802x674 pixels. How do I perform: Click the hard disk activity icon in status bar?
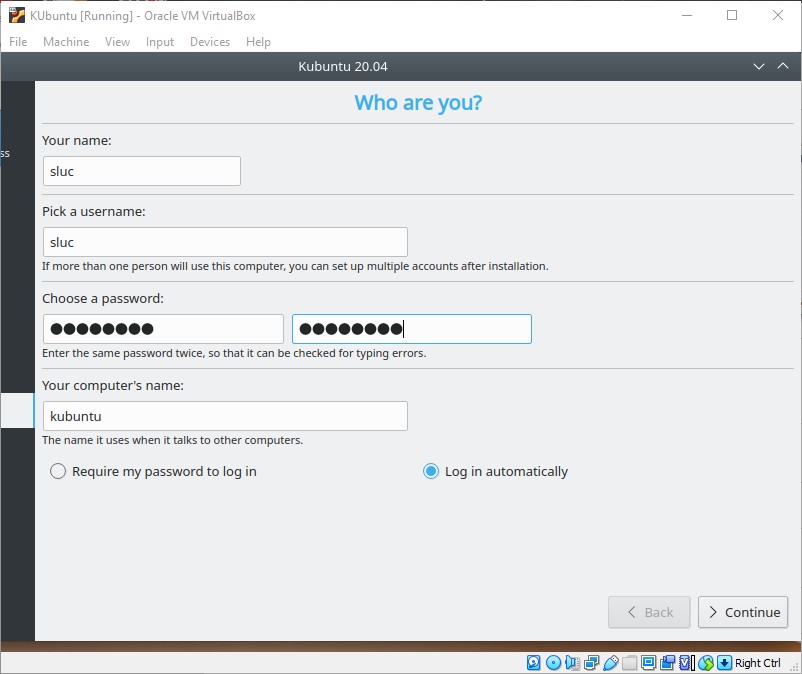point(533,663)
